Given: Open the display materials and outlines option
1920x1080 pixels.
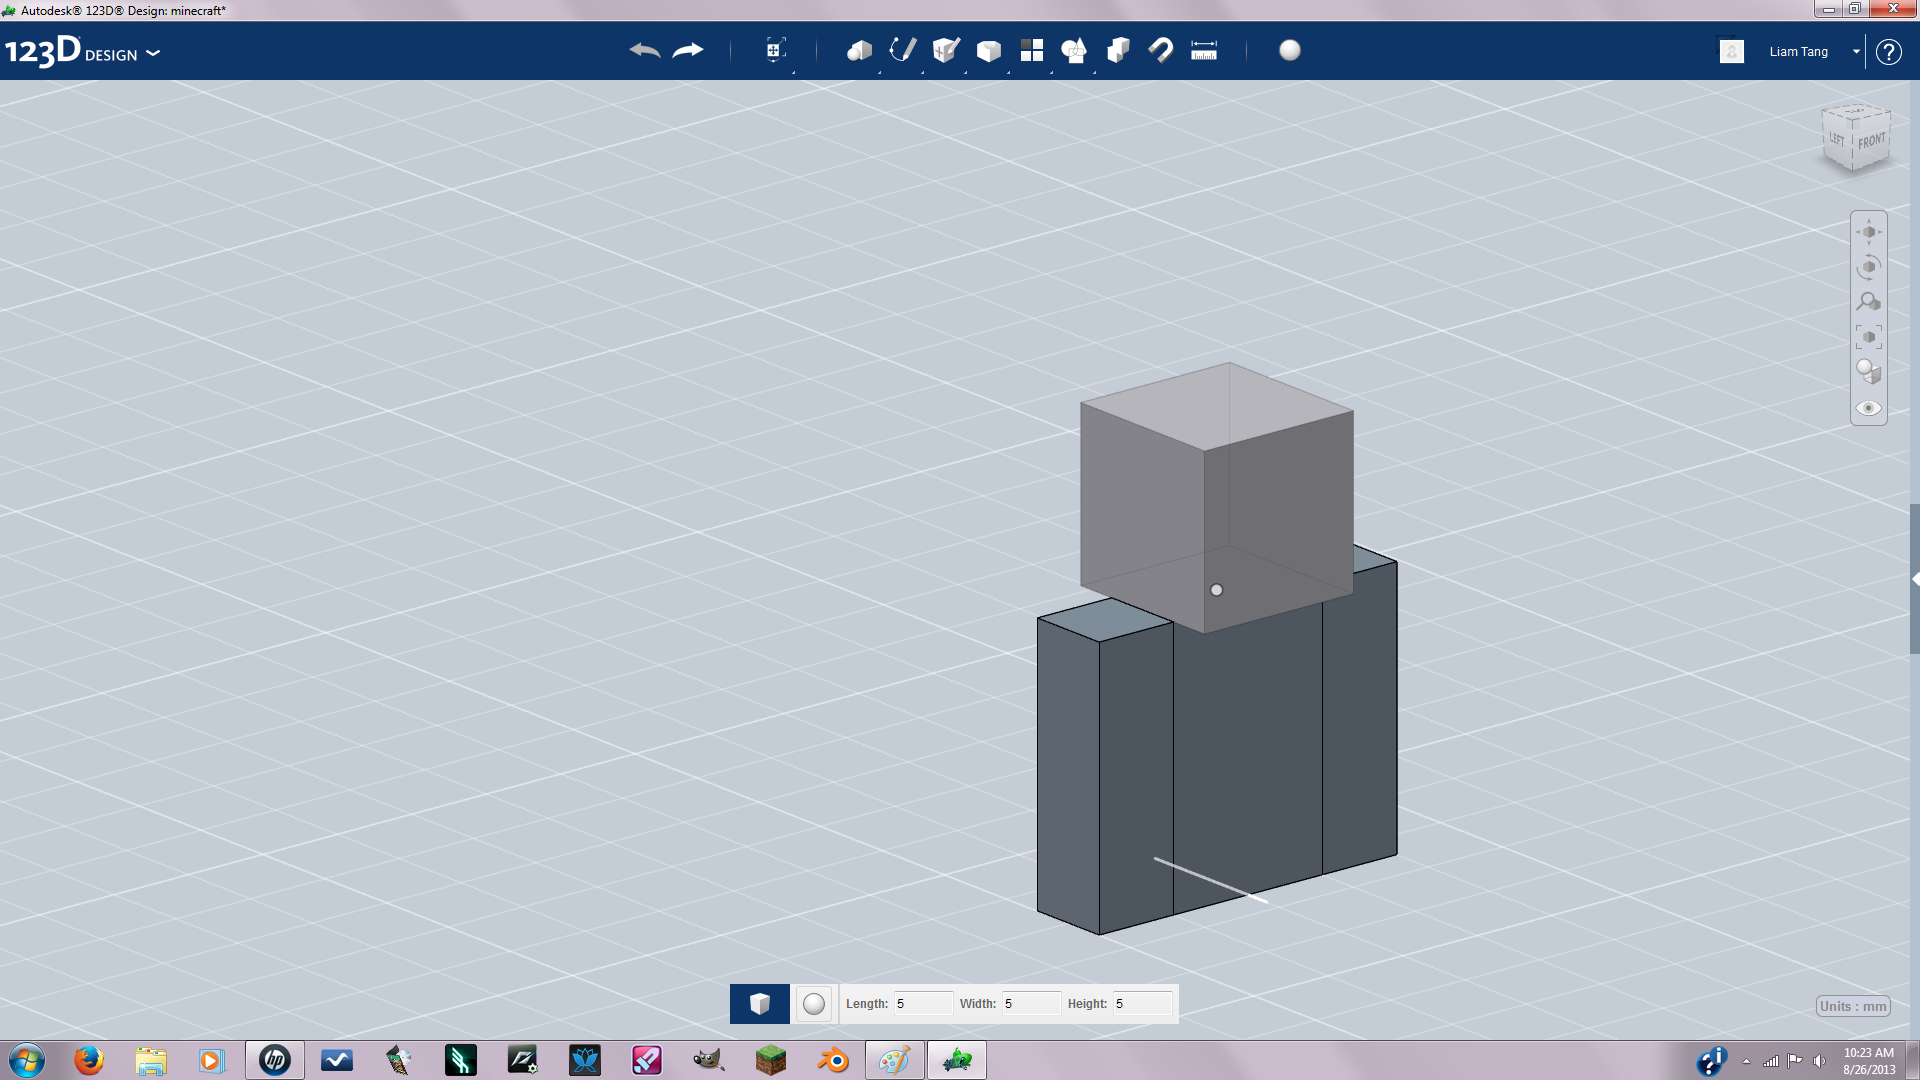Looking at the screenshot, I should point(1869,372).
